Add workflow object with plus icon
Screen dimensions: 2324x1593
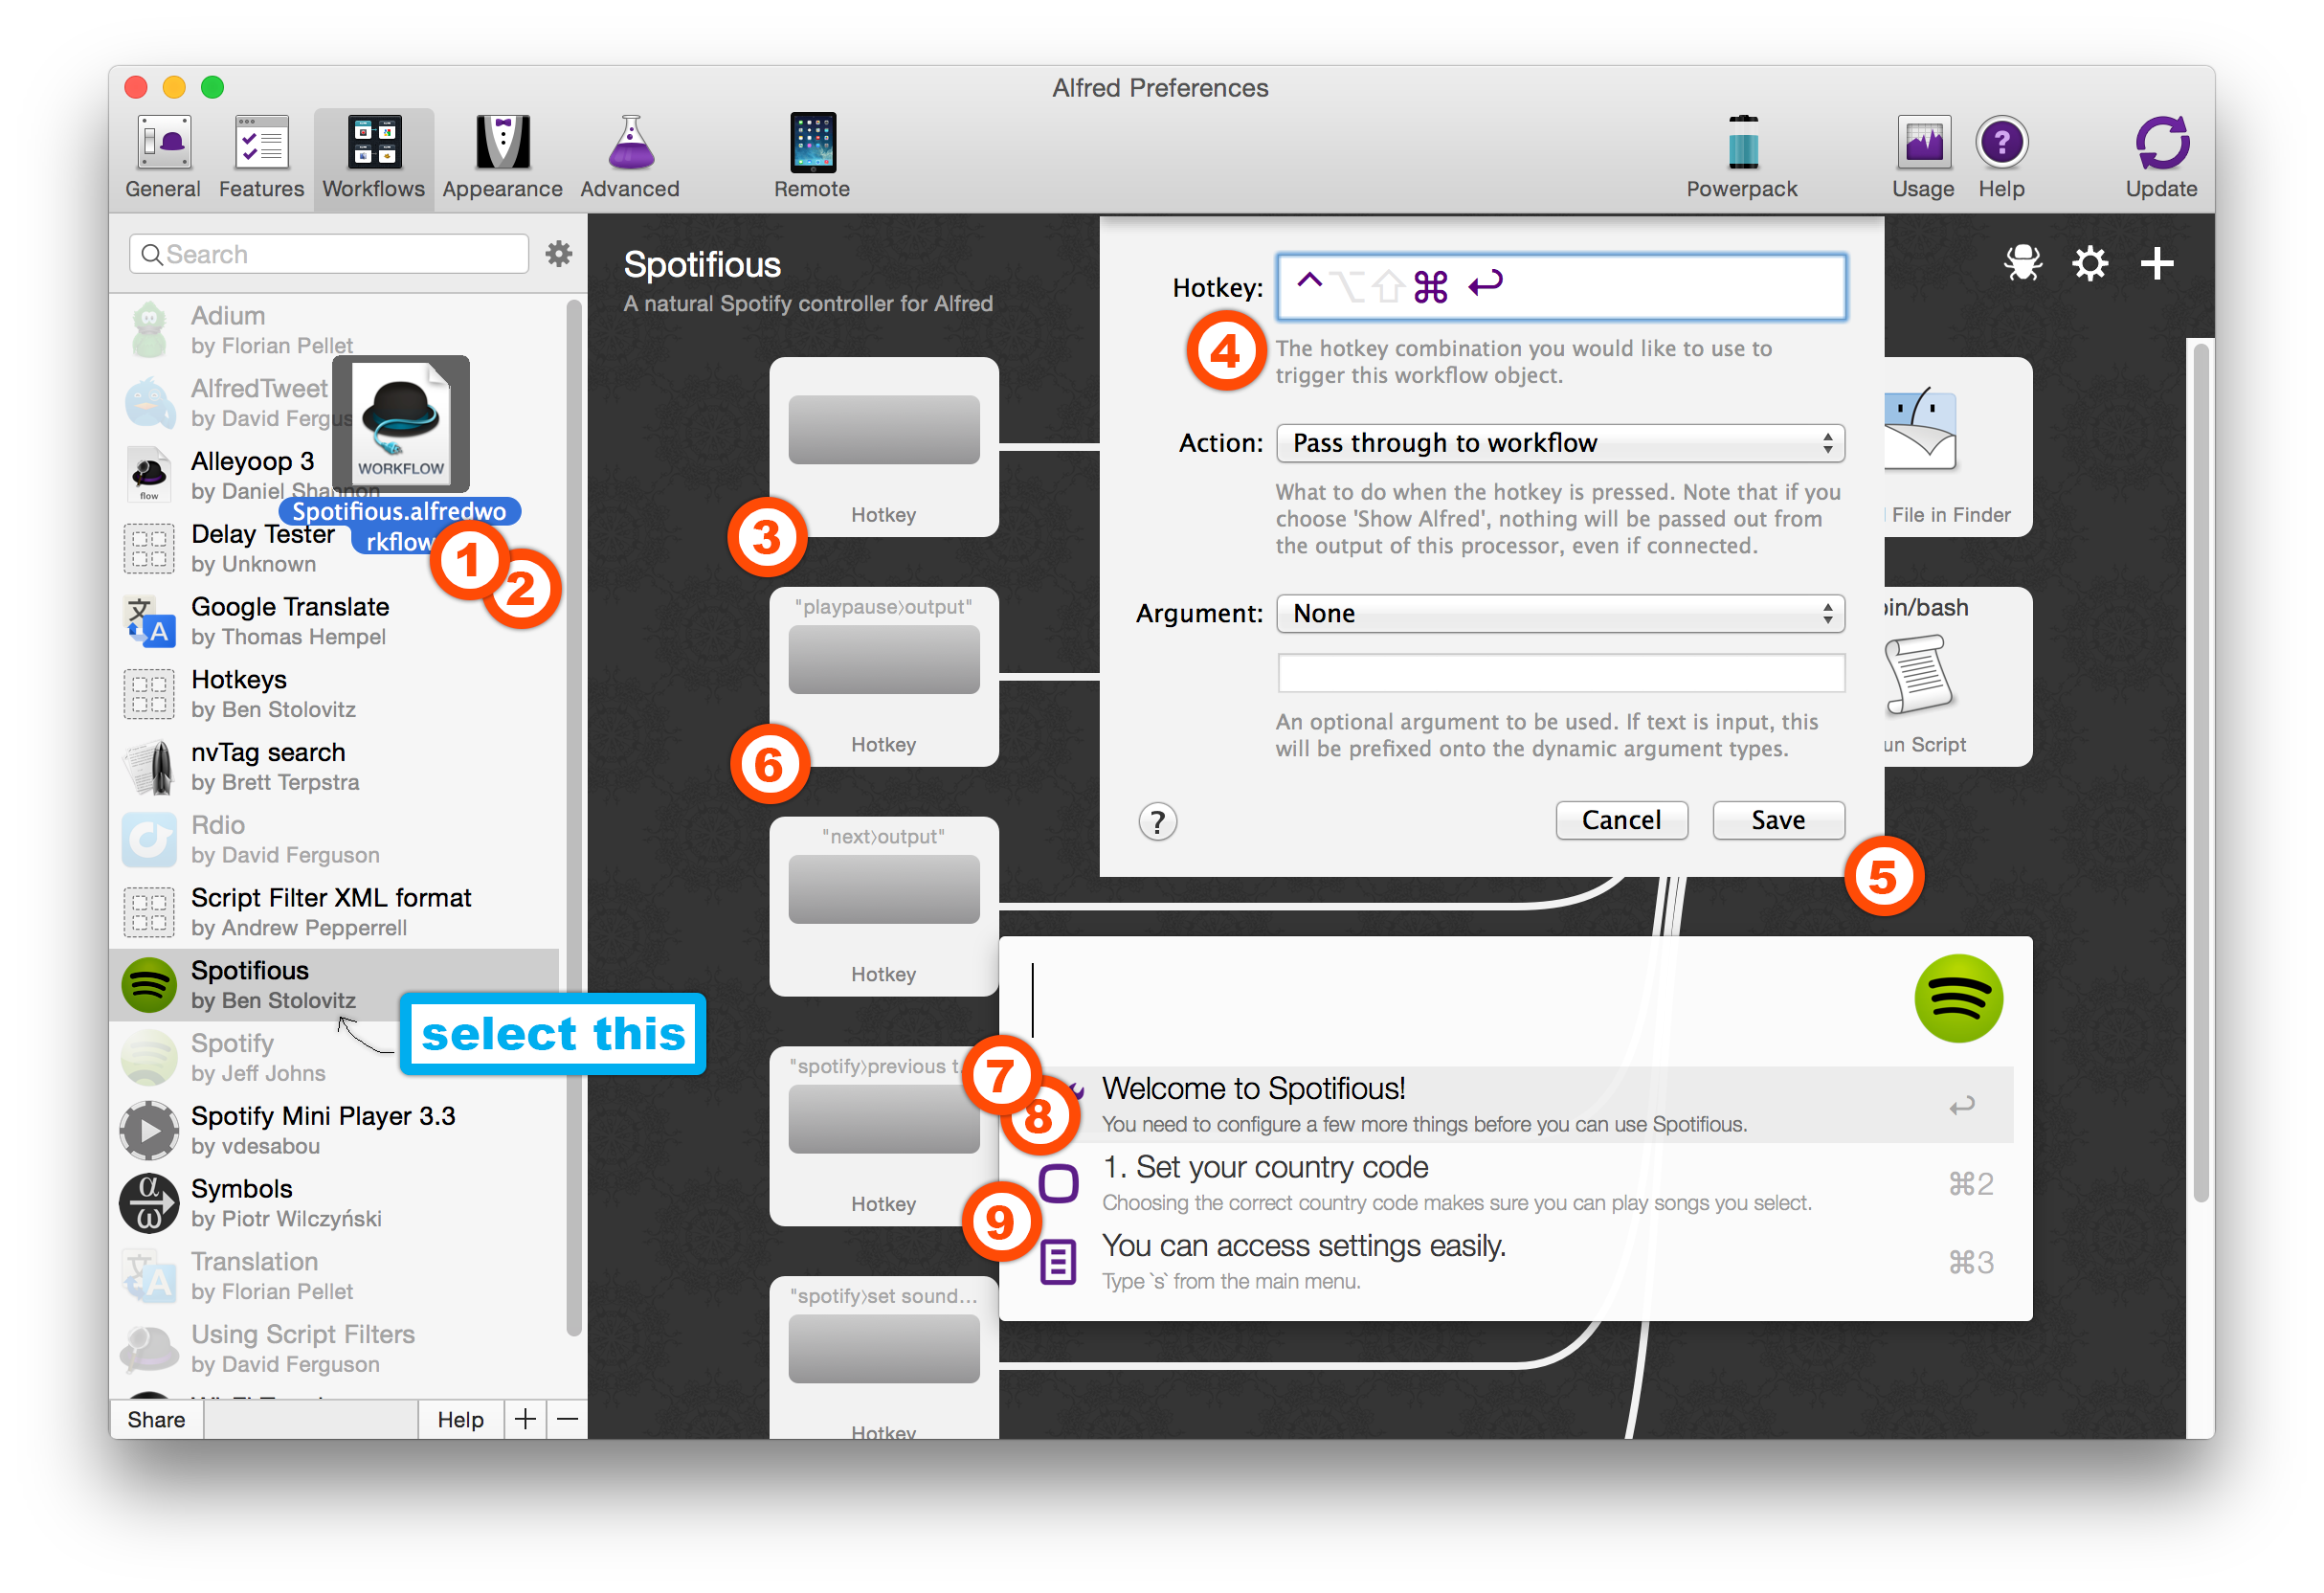point(2157,264)
